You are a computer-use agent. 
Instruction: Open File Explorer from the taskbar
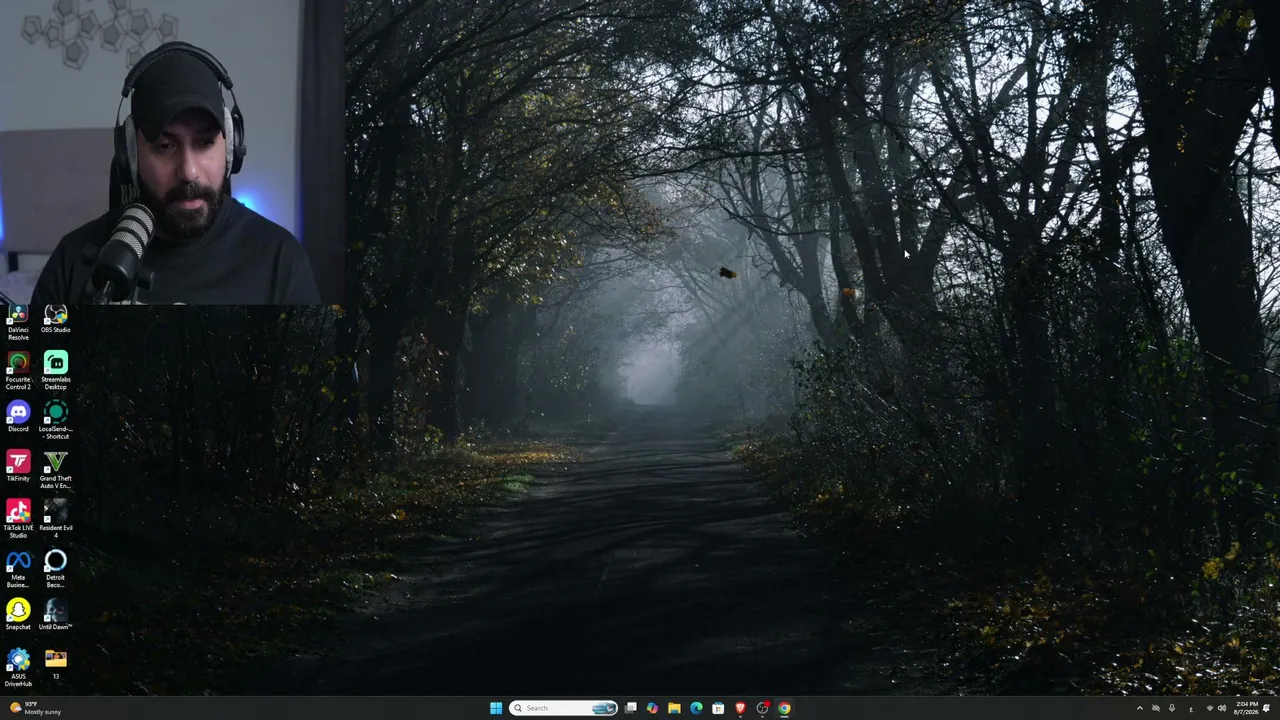[674, 708]
